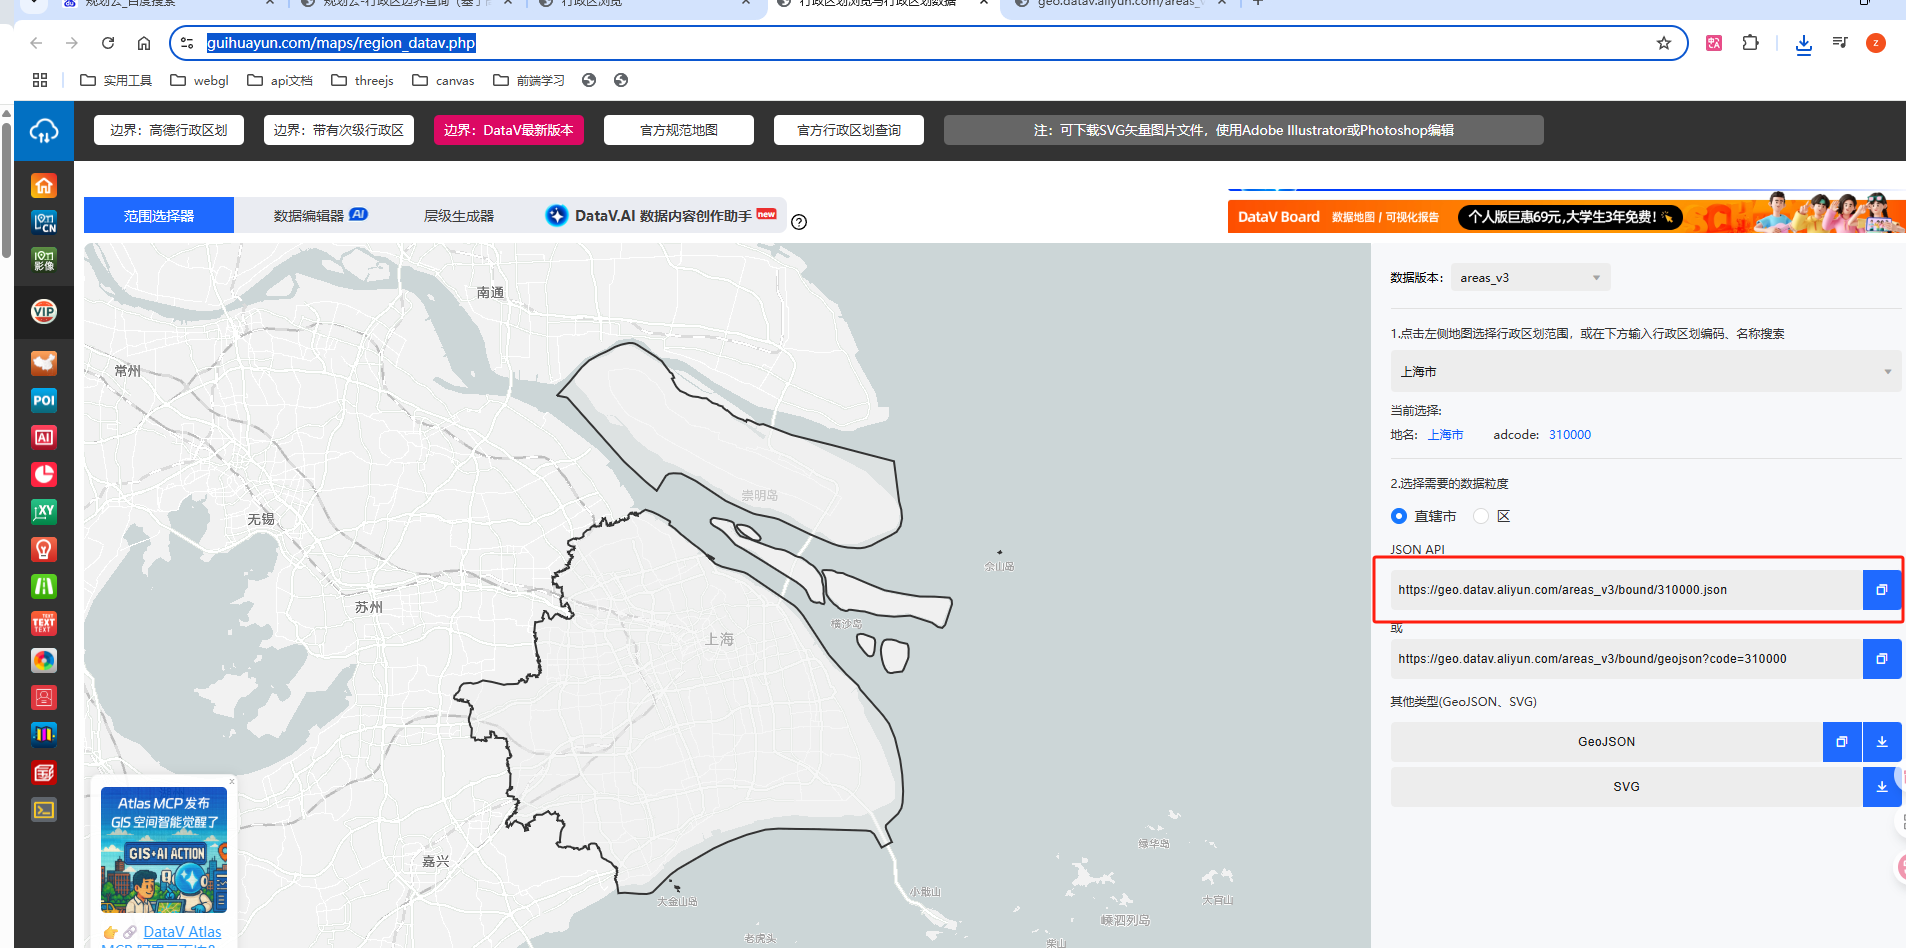Copy the 310000.json API URL
This screenshot has width=1906, height=948.
click(x=1881, y=590)
